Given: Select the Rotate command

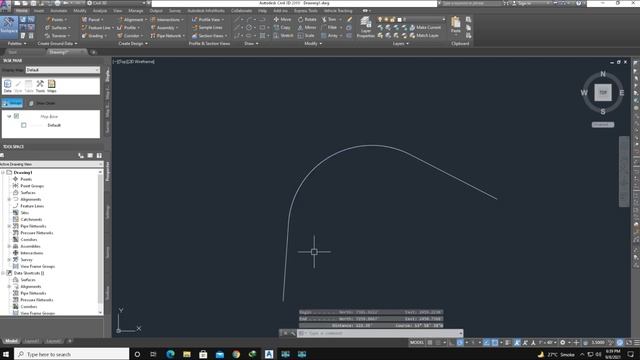Looking at the screenshot, I should (x=307, y=19).
